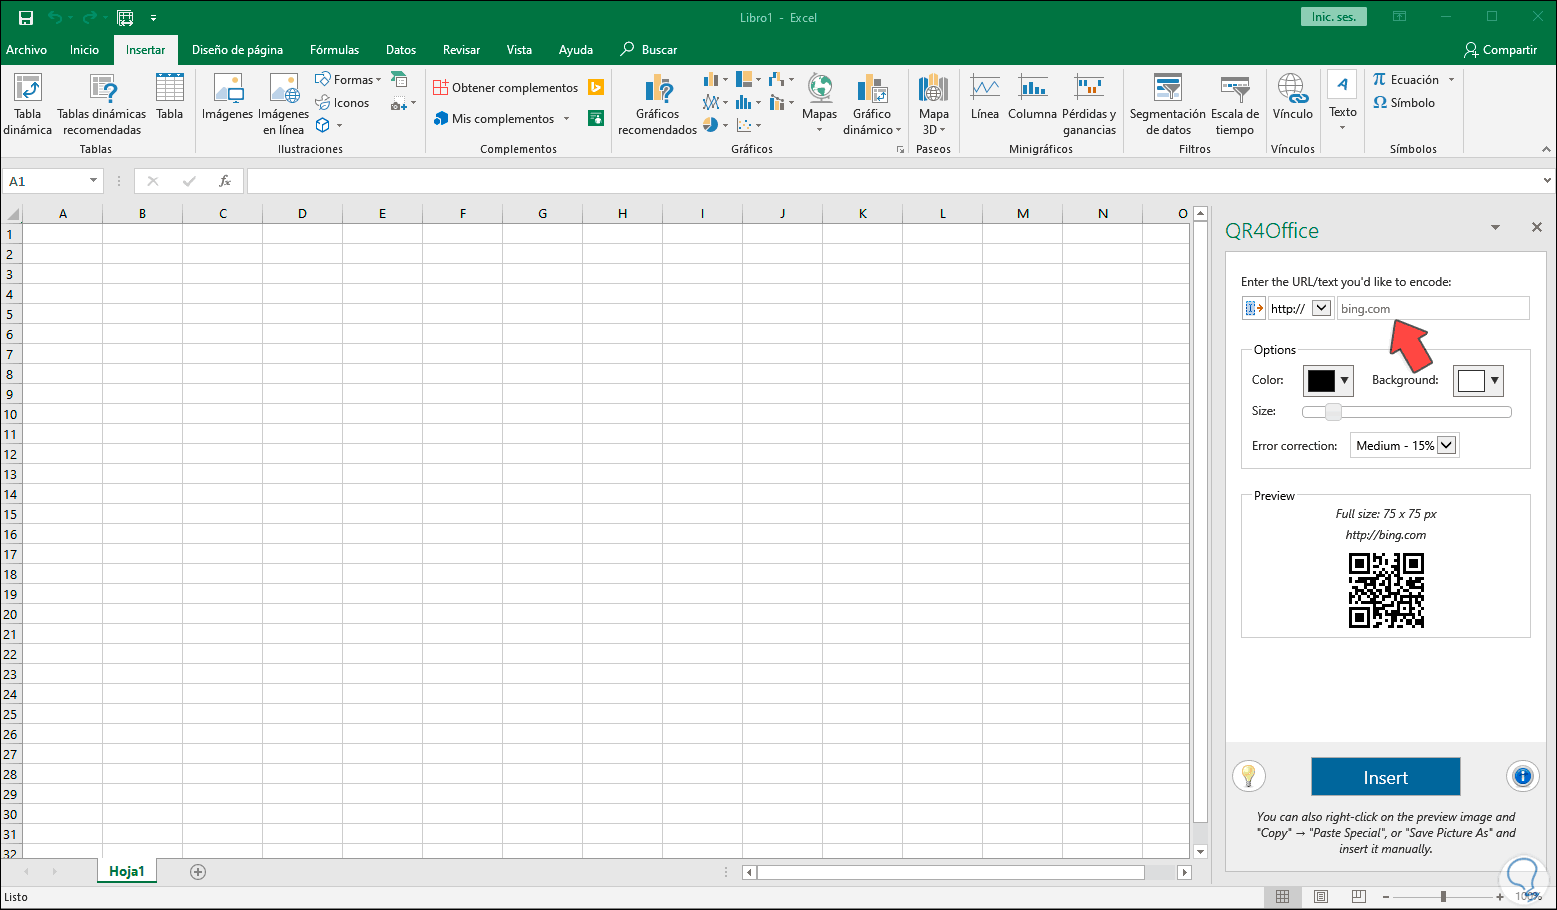
Task: Open the Símbolo dialog
Action: point(1404,103)
